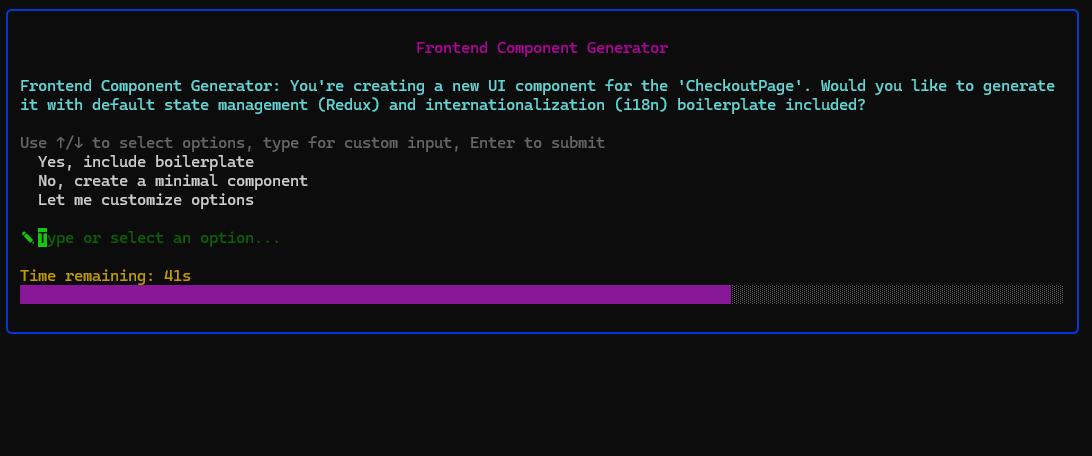Click the green pencil icon by the input
The width and height of the screenshot is (1092, 456).
click(27, 237)
